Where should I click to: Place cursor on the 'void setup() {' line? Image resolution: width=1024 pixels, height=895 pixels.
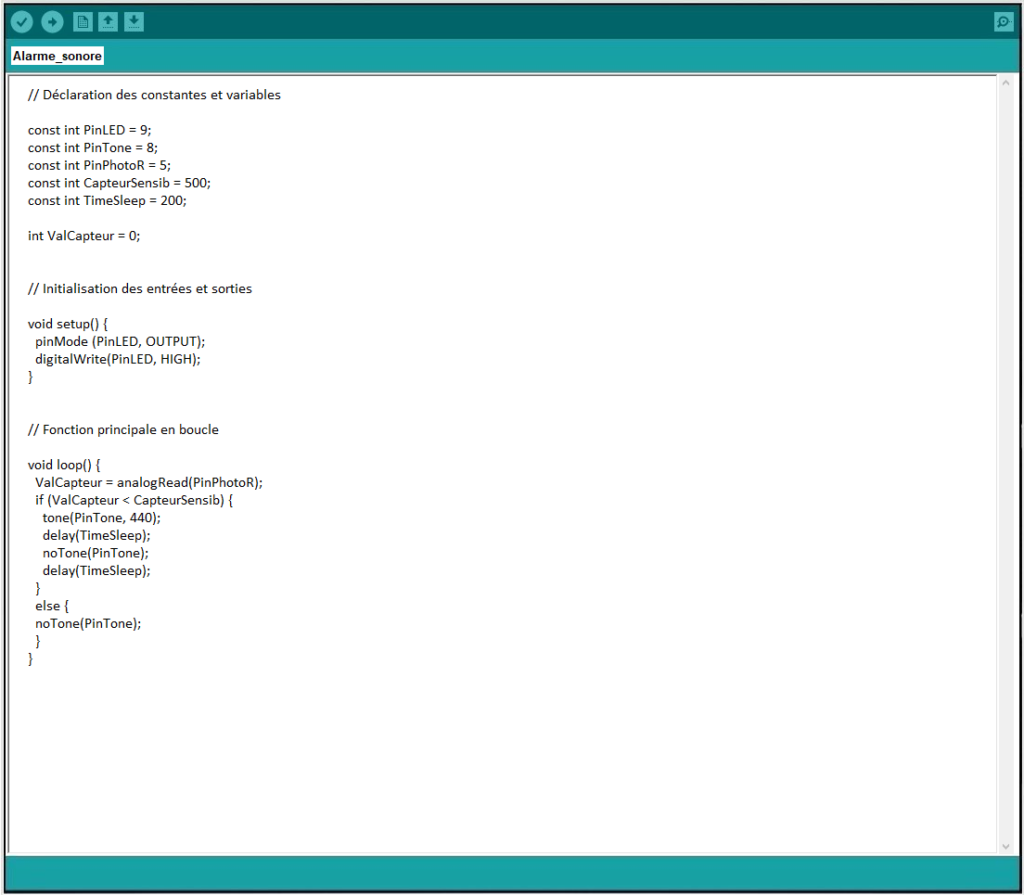(x=67, y=324)
